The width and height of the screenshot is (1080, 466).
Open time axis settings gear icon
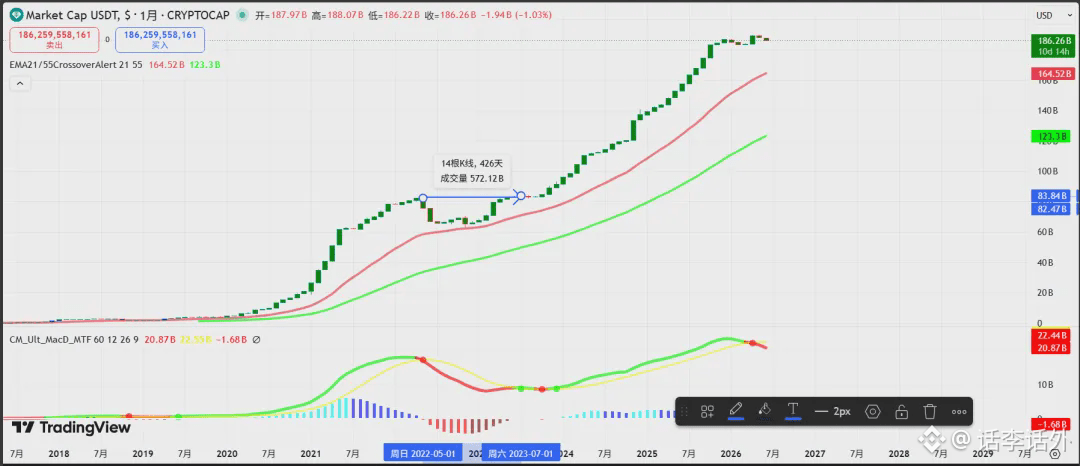point(1055,454)
